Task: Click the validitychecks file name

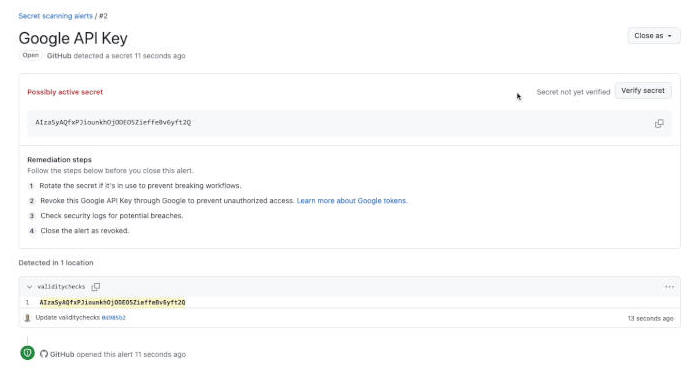Action: click(61, 287)
